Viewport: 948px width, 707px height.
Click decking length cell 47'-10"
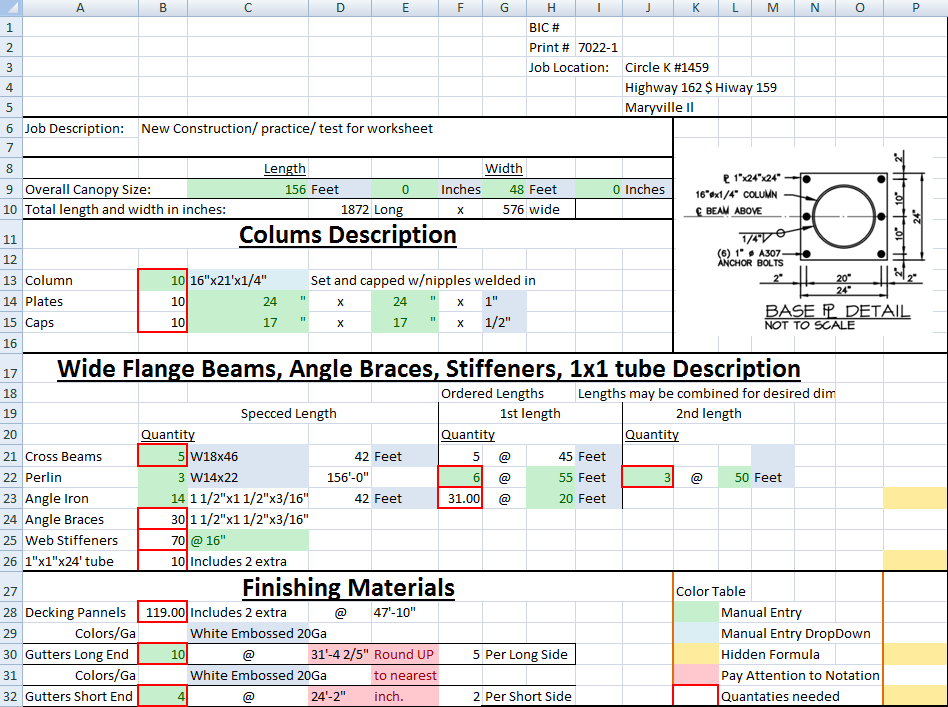point(405,612)
